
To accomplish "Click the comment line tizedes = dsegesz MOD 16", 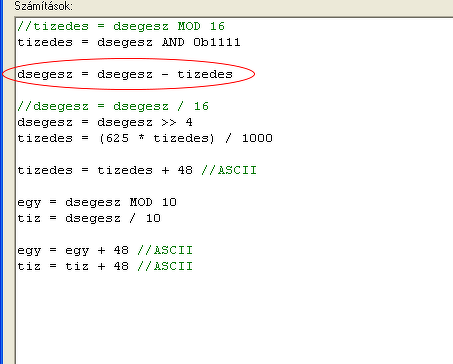I will [x=121, y=26].
